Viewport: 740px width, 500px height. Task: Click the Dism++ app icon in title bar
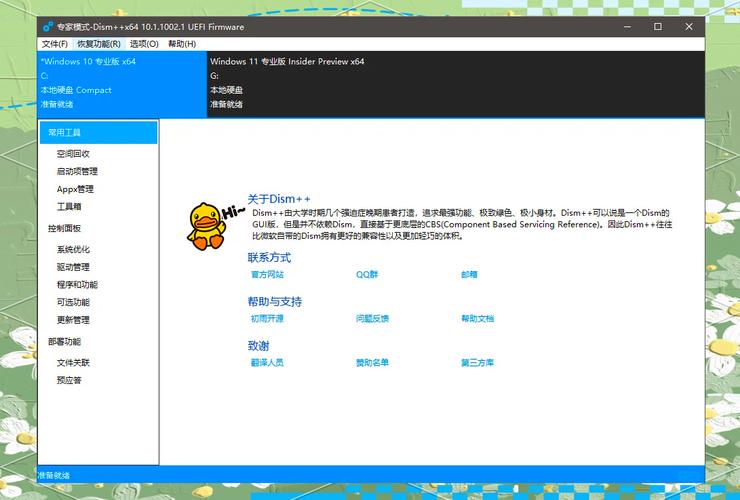tap(48, 27)
